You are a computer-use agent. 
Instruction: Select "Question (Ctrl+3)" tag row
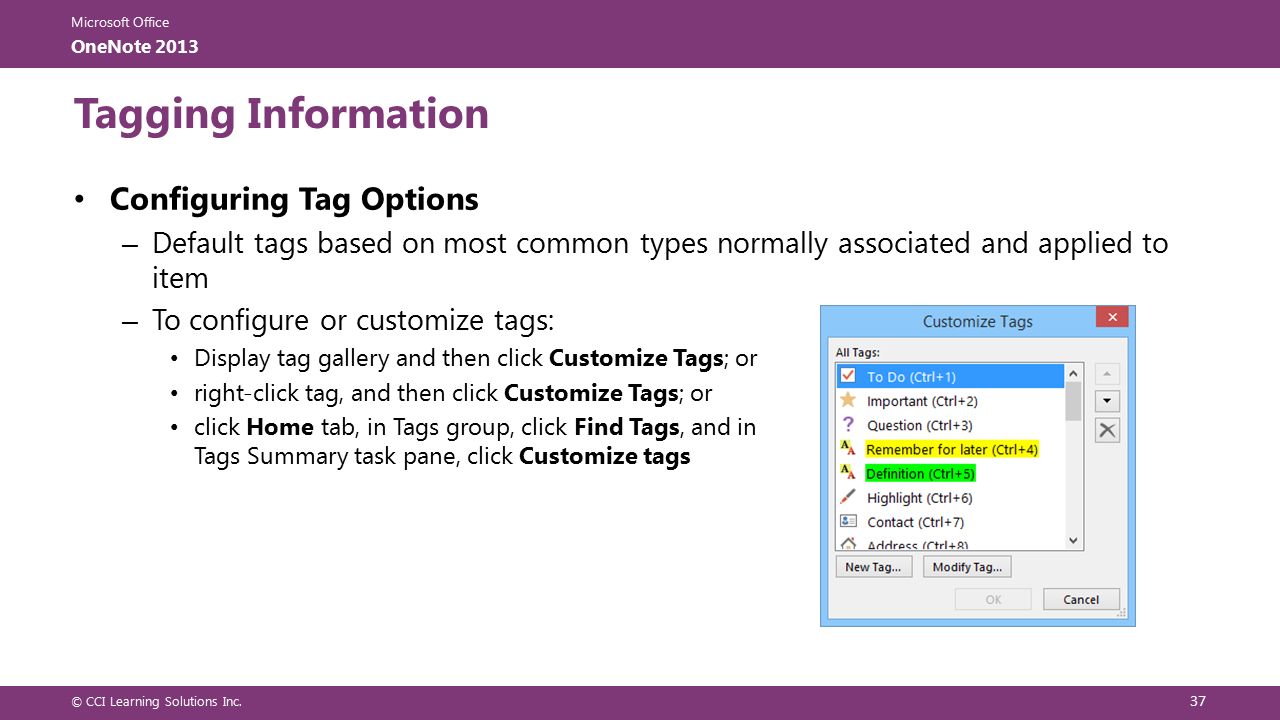[951, 425]
